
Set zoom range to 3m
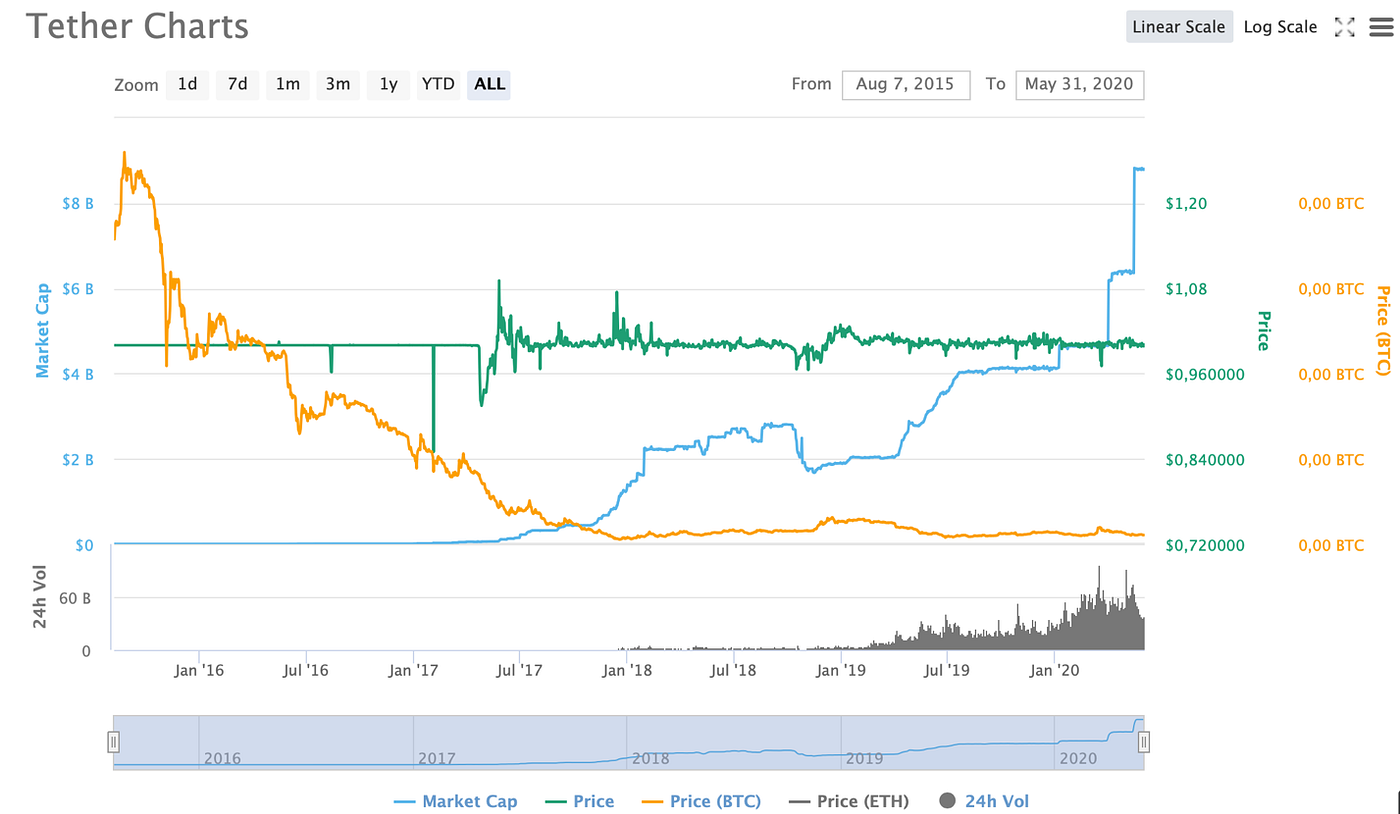[338, 84]
